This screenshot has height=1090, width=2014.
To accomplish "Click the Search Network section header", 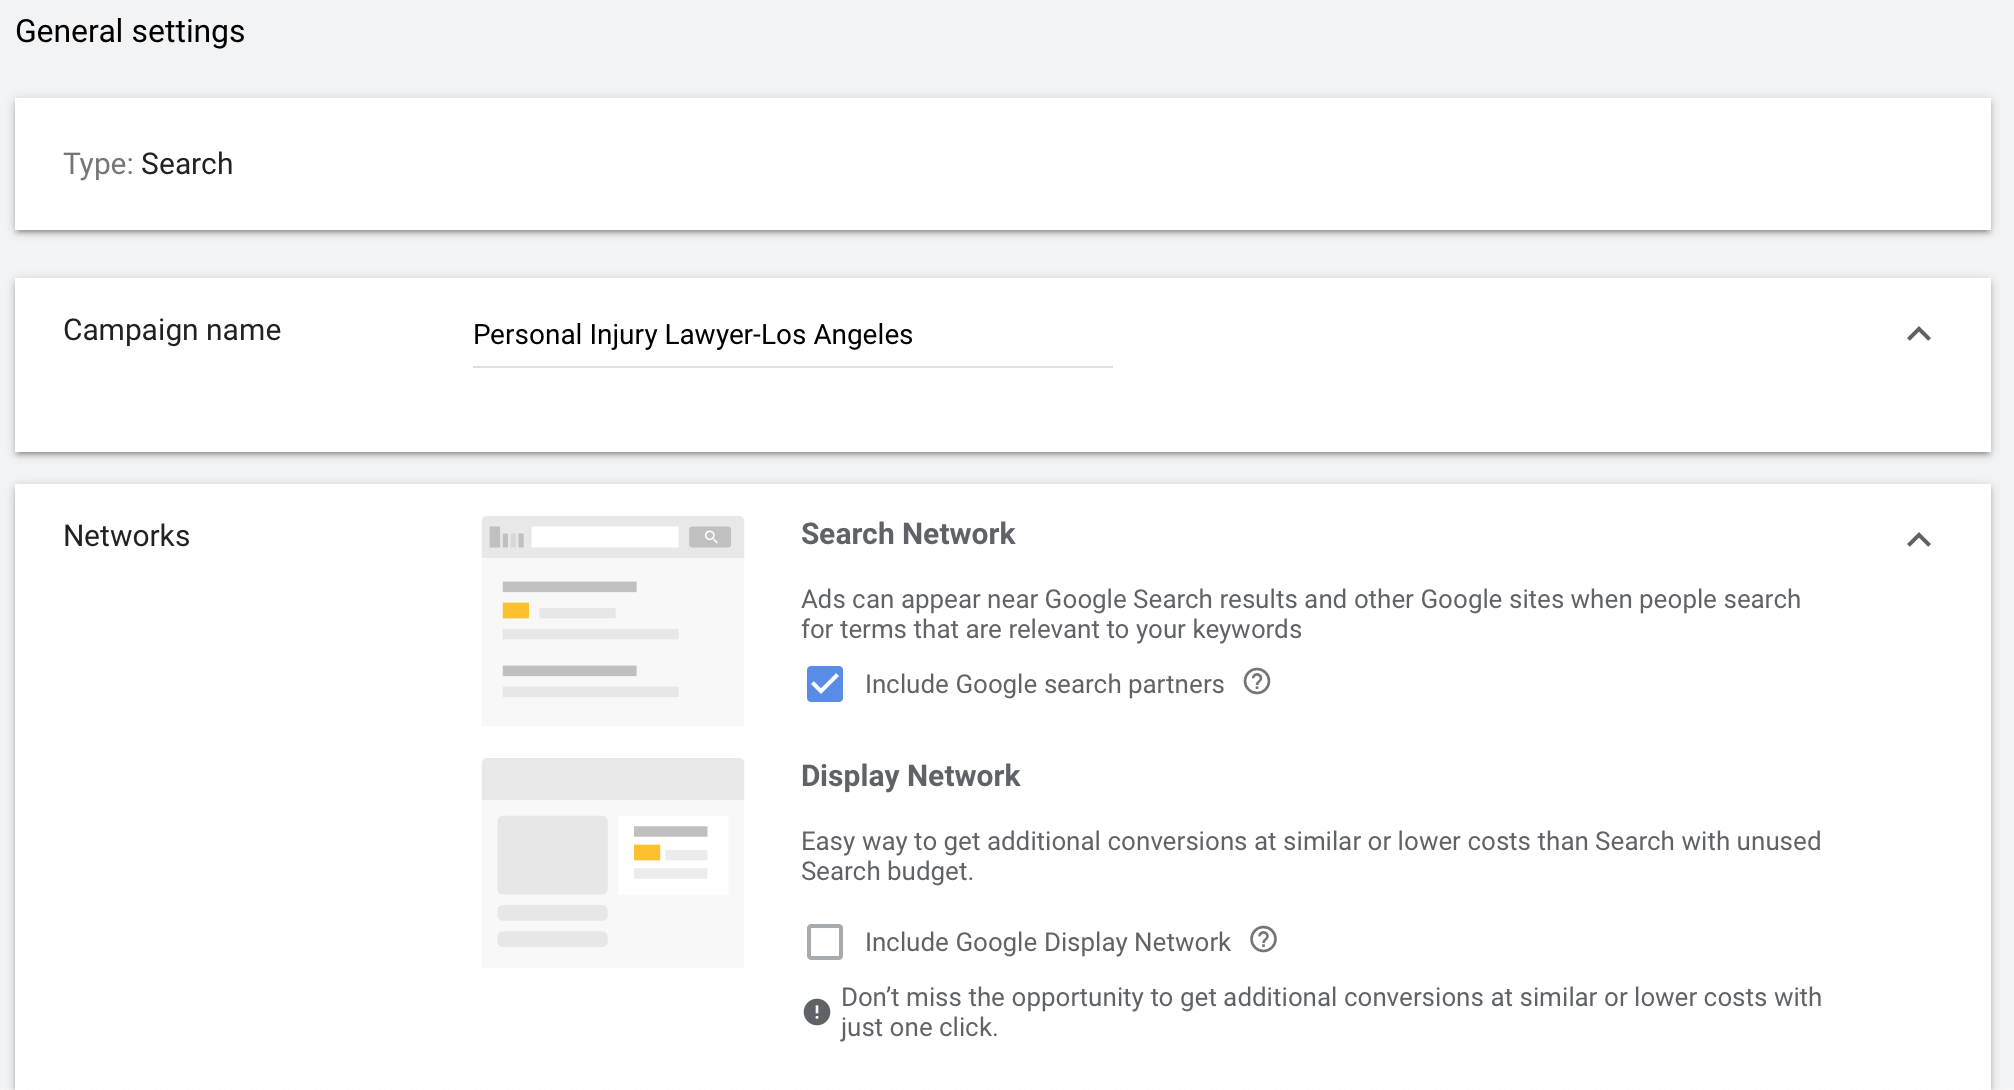I will click(x=907, y=533).
